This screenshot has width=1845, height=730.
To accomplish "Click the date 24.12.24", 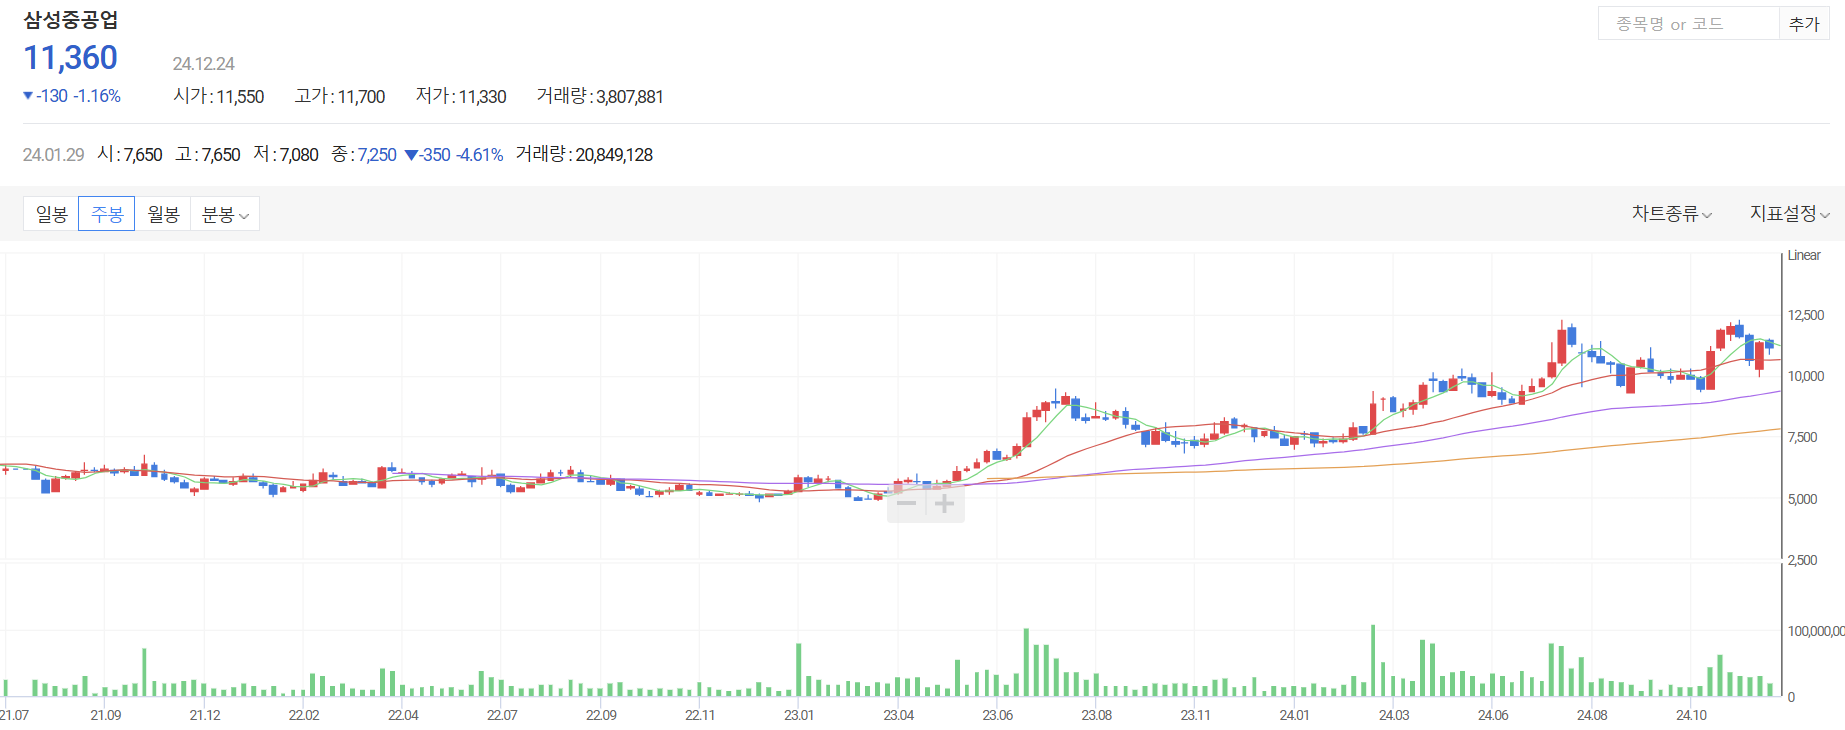I will [203, 64].
